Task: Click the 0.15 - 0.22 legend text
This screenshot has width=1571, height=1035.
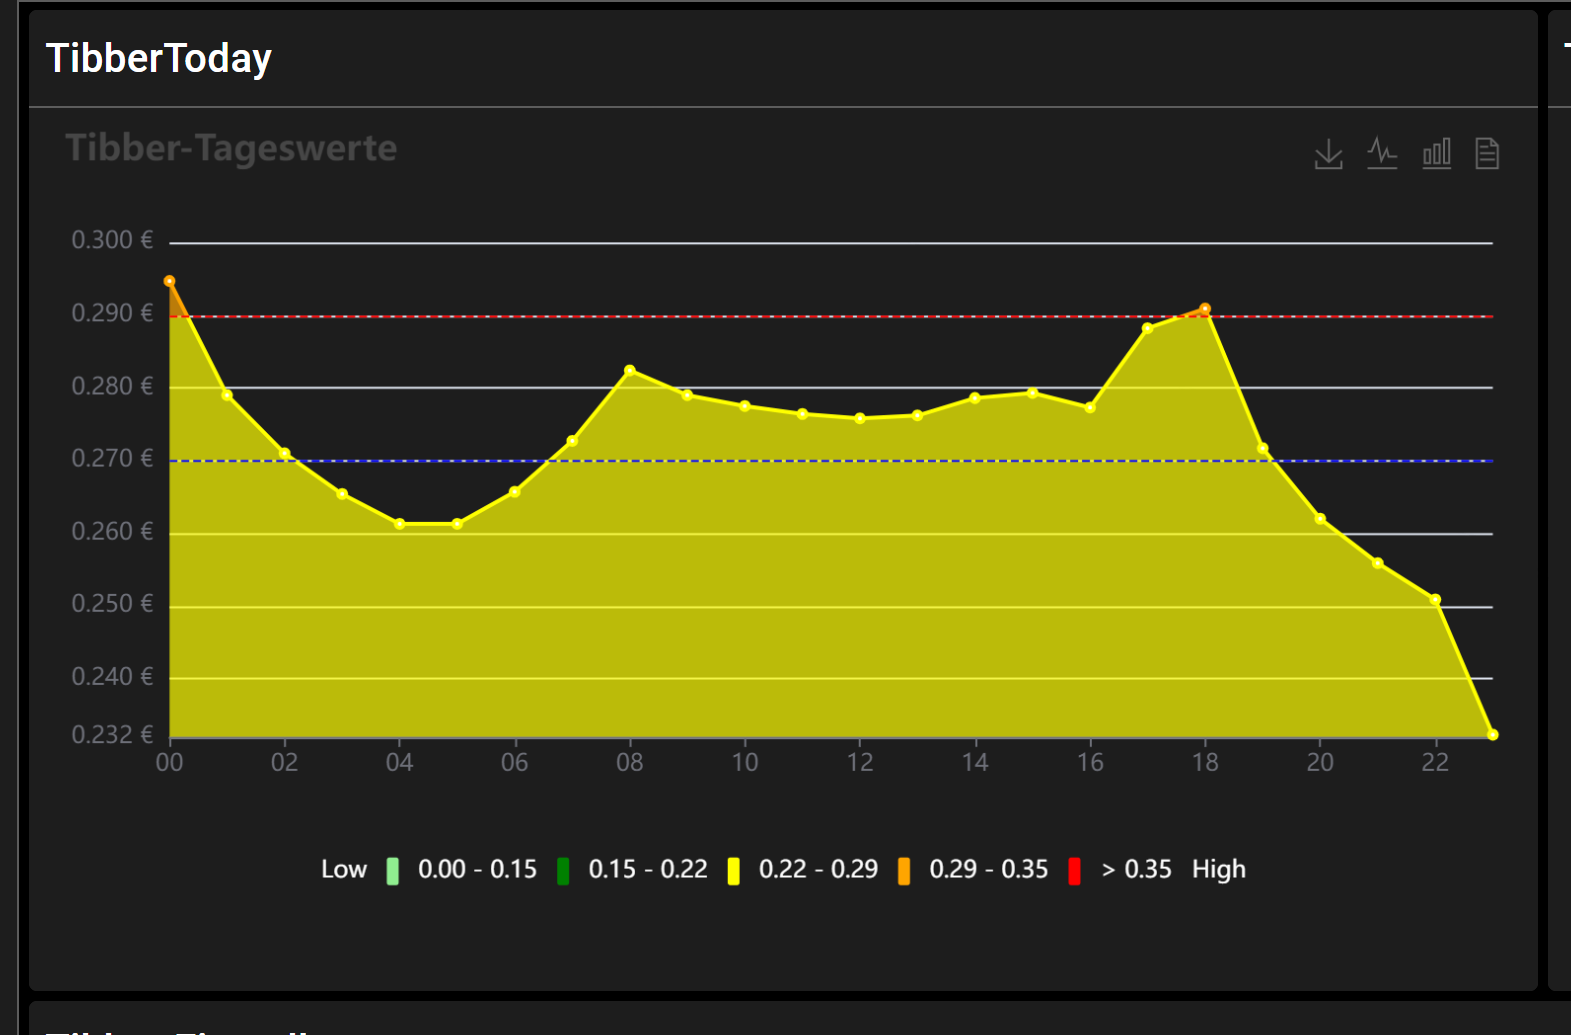Action: (x=648, y=870)
